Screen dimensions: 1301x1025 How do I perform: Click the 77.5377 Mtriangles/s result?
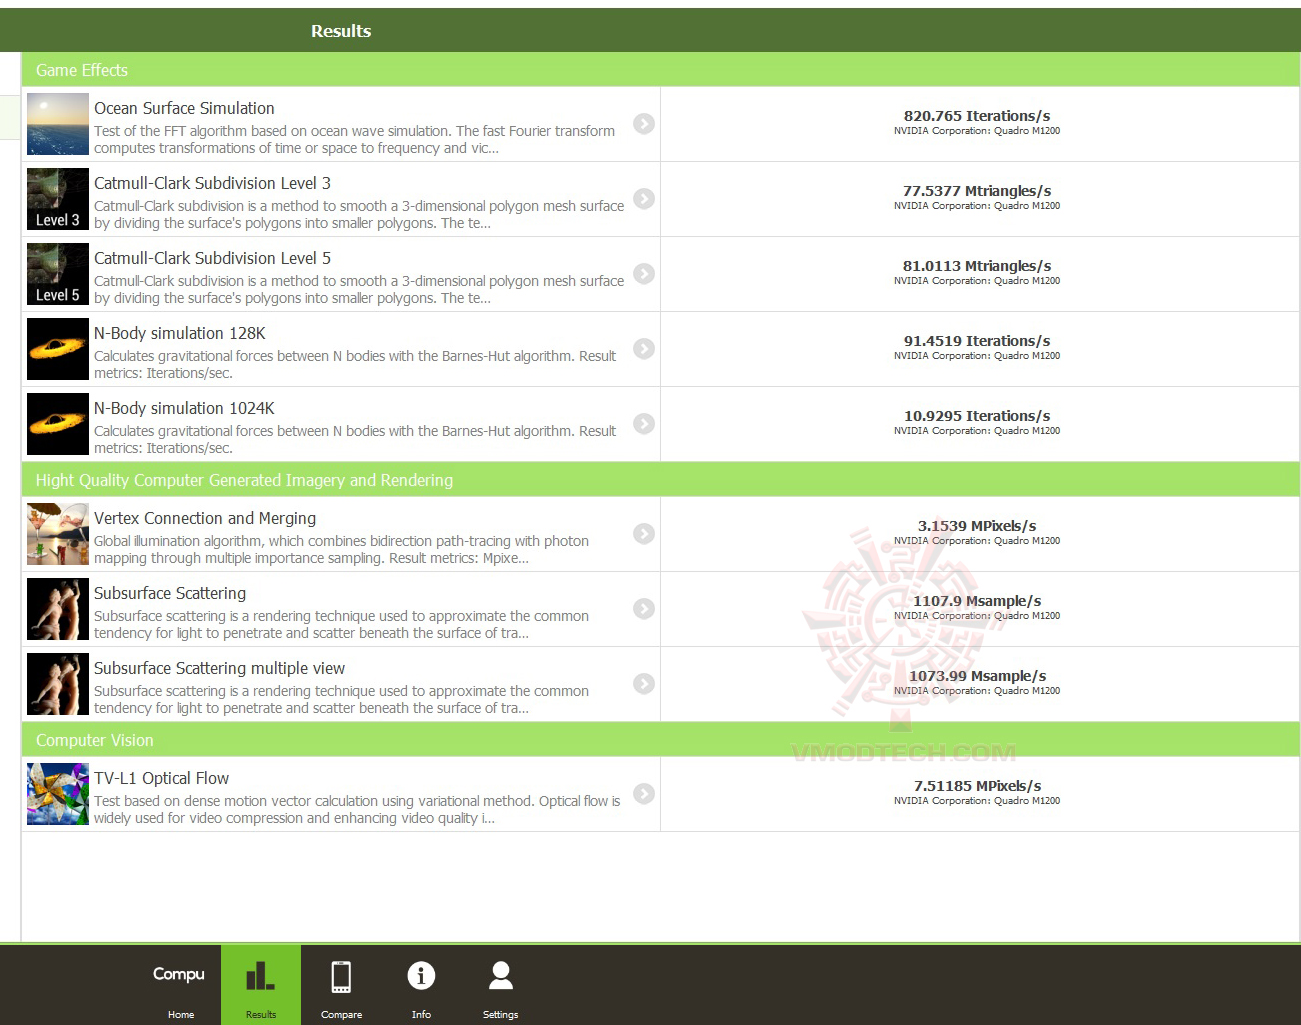tap(977, 191)
